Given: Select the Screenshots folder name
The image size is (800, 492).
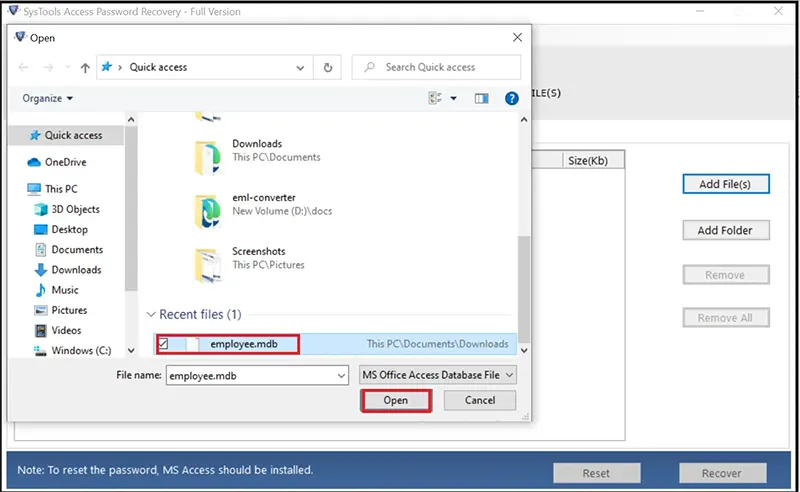Looking at the screenshot, I should pos(259,251).
